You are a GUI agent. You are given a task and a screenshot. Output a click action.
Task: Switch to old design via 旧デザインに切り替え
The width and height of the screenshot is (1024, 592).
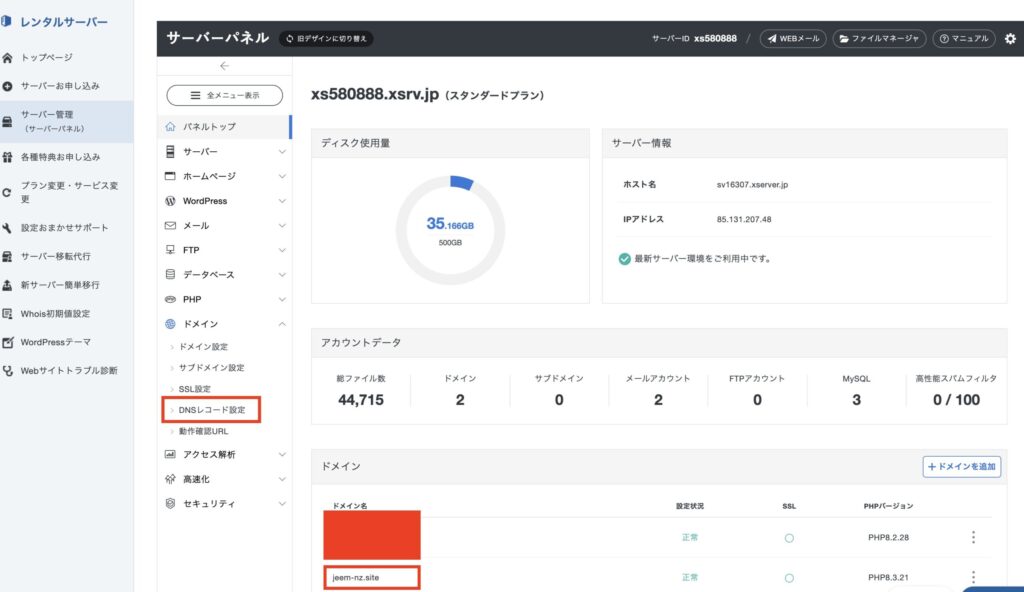(326, 39)
